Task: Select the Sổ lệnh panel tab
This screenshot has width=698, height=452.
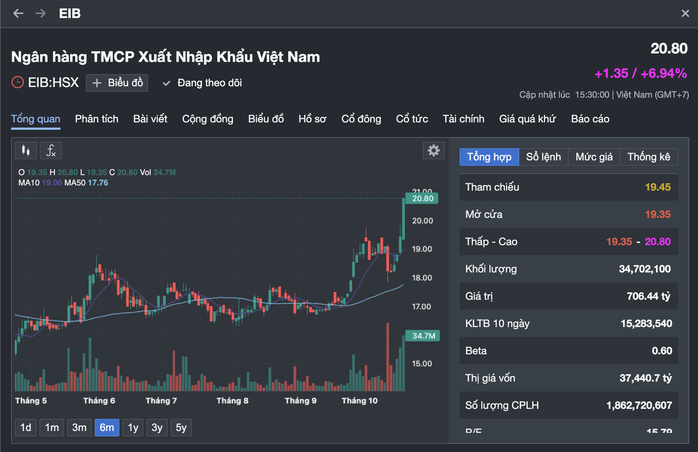Action: (x=544, y=157)
